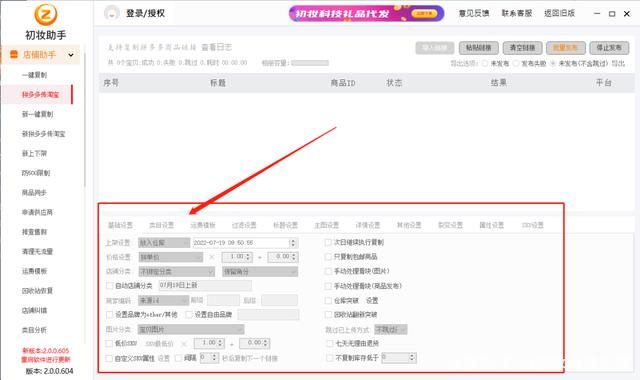The width and height of the screenshot is (640, 380).
Task: Open 登录/授权 login link
Action: point(145,13)
